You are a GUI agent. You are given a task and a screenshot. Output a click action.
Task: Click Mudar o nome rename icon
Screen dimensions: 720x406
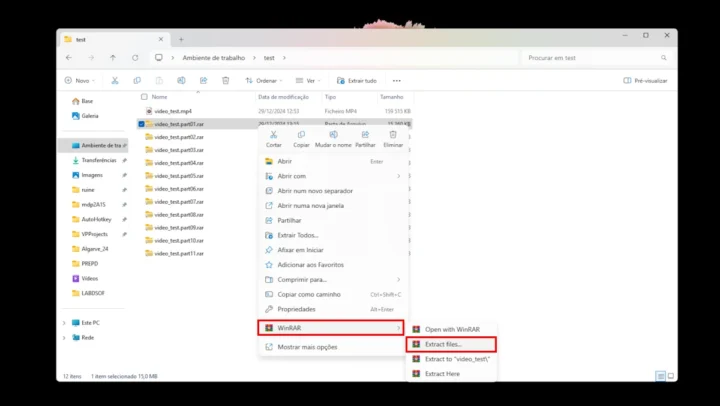(x=333, y=135)
